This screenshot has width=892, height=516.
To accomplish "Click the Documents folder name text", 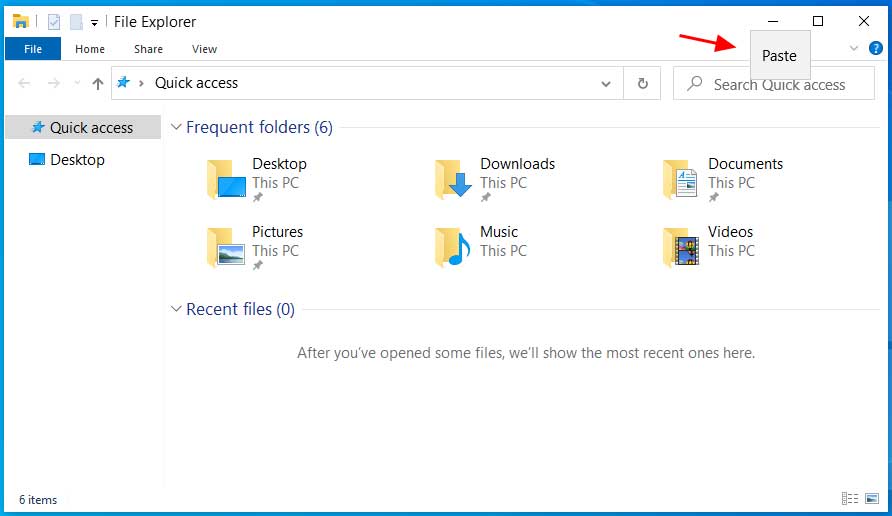I will point(745,164).
